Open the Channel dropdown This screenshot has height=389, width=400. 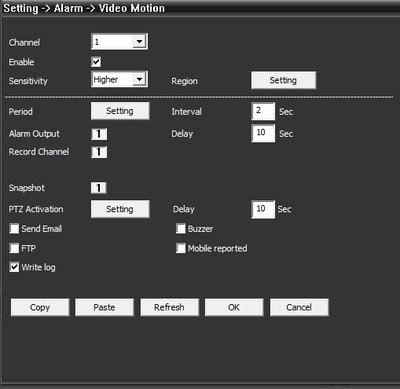(119, 42)
